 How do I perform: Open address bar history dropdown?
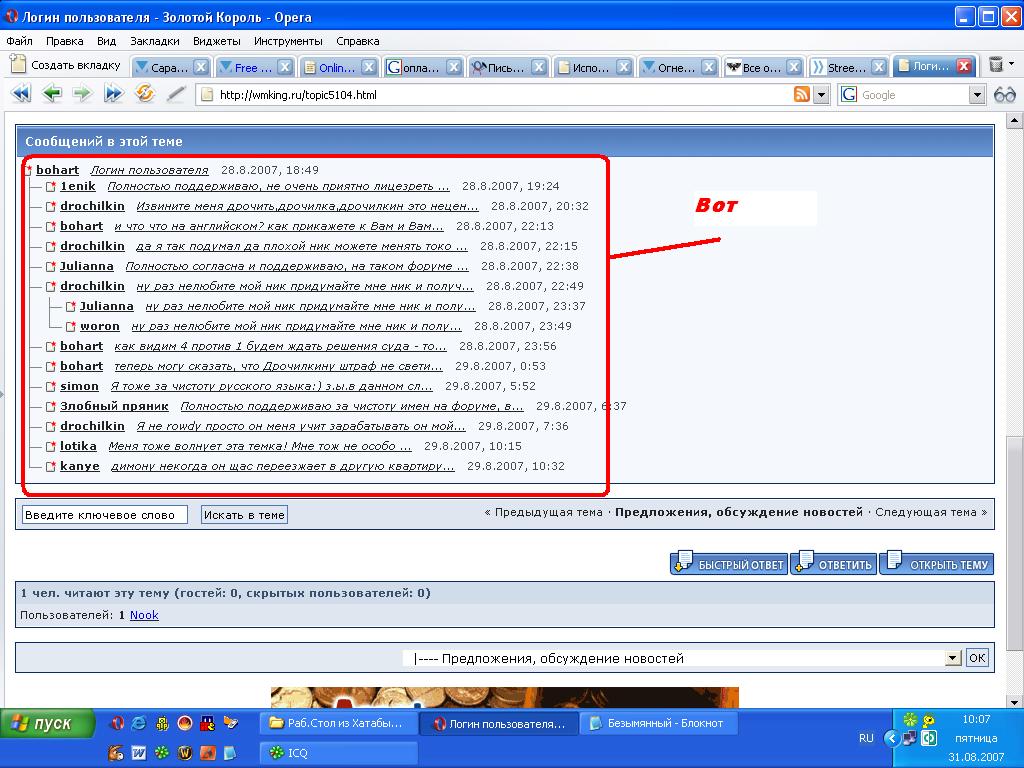click(822, 95)
